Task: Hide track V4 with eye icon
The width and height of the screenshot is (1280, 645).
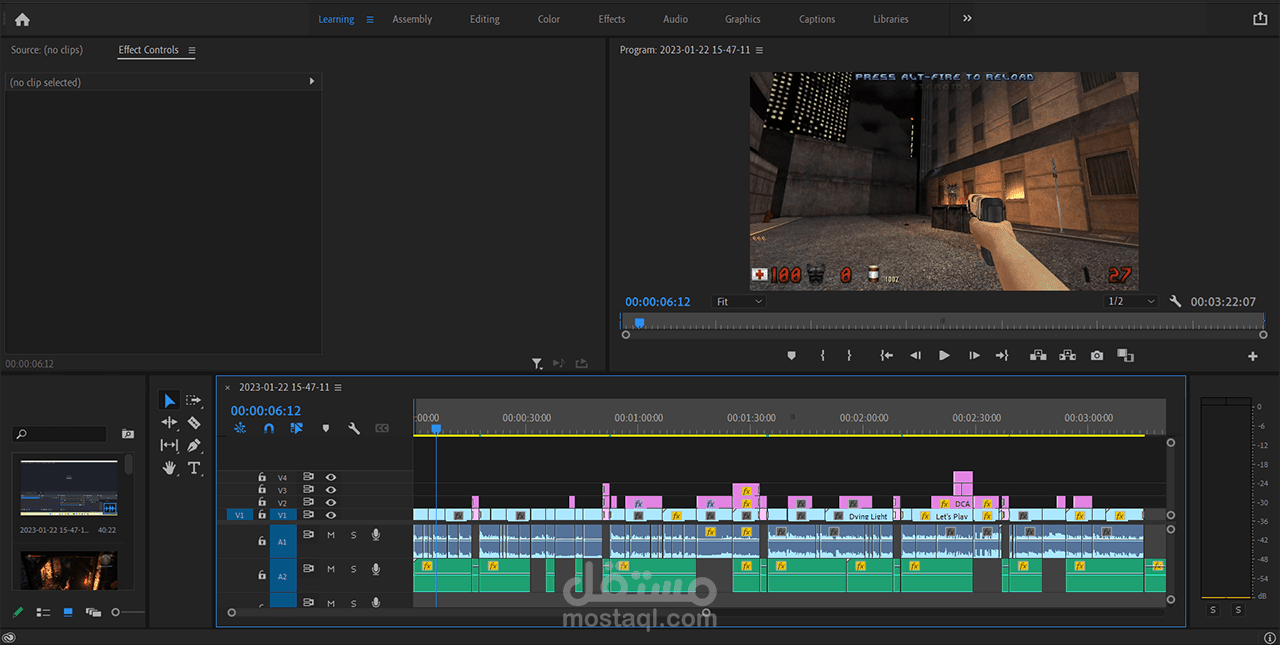Action: pos(330,478)
